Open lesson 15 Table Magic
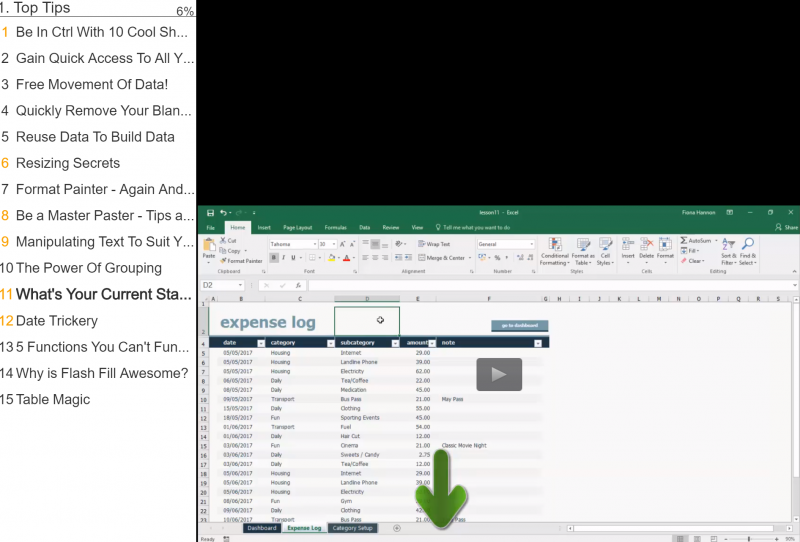The width and height of the screenshot is (800, 542). 45,399
